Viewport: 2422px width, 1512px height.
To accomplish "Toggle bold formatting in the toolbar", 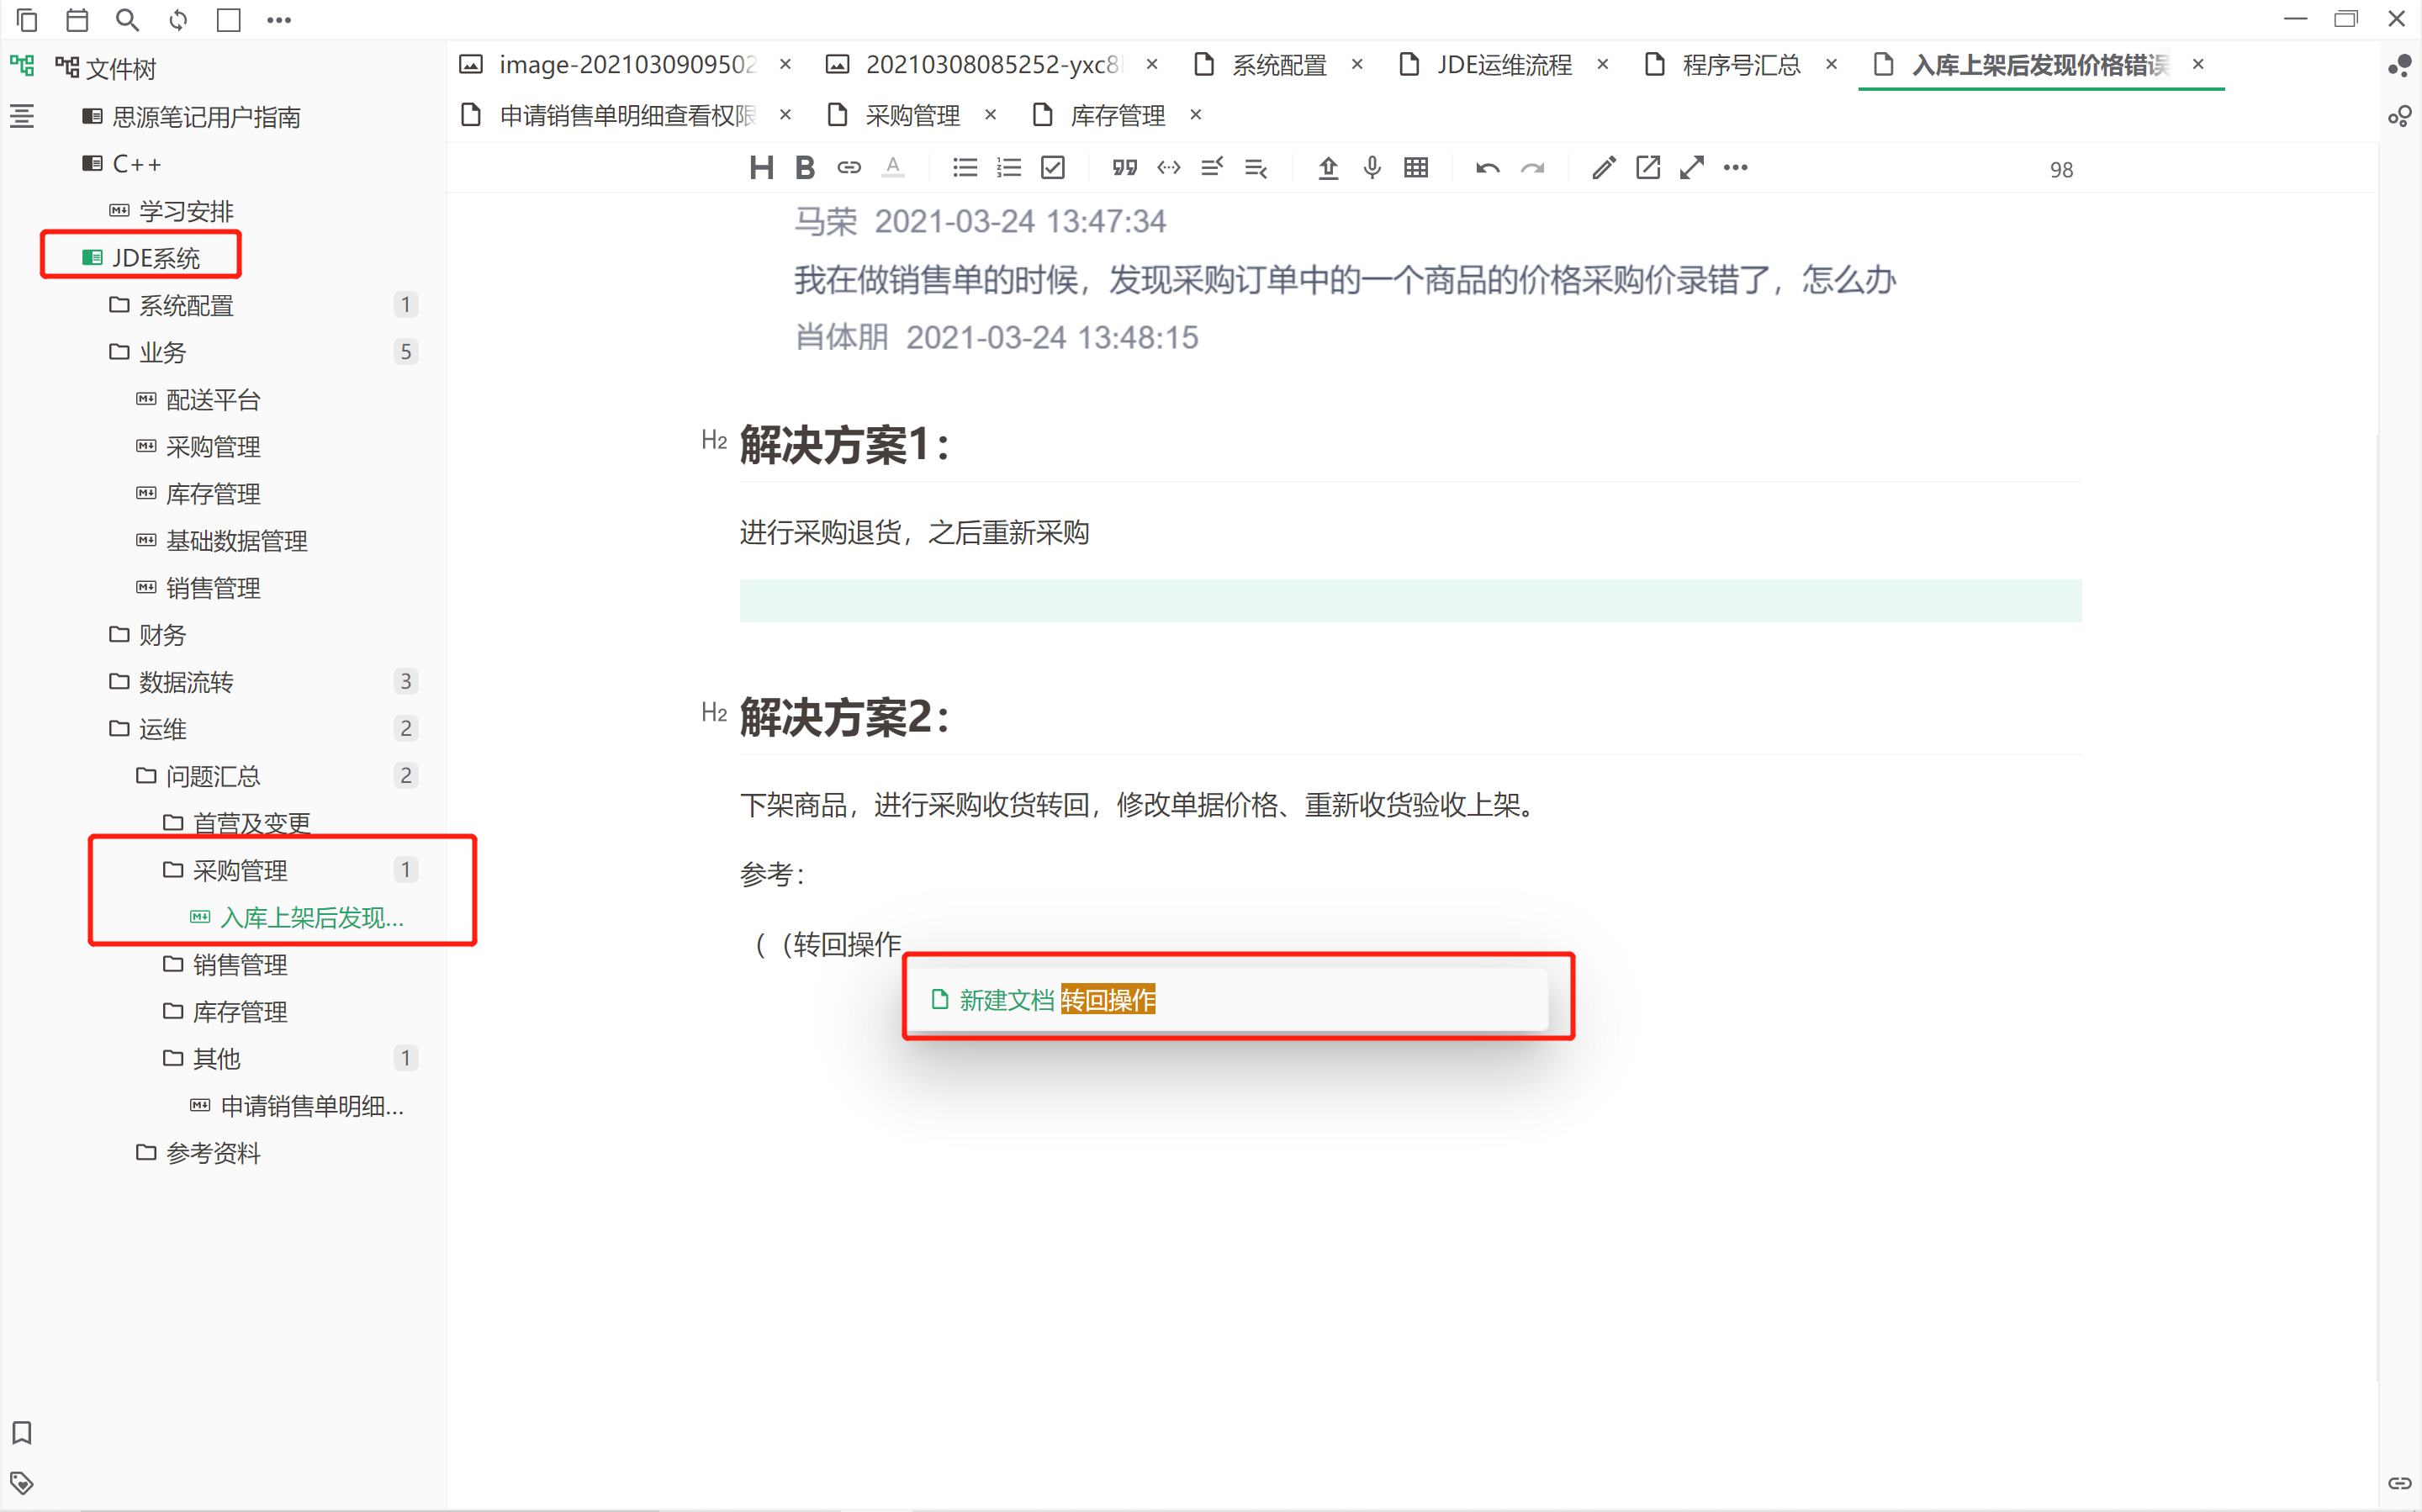I will pos(804,168).
